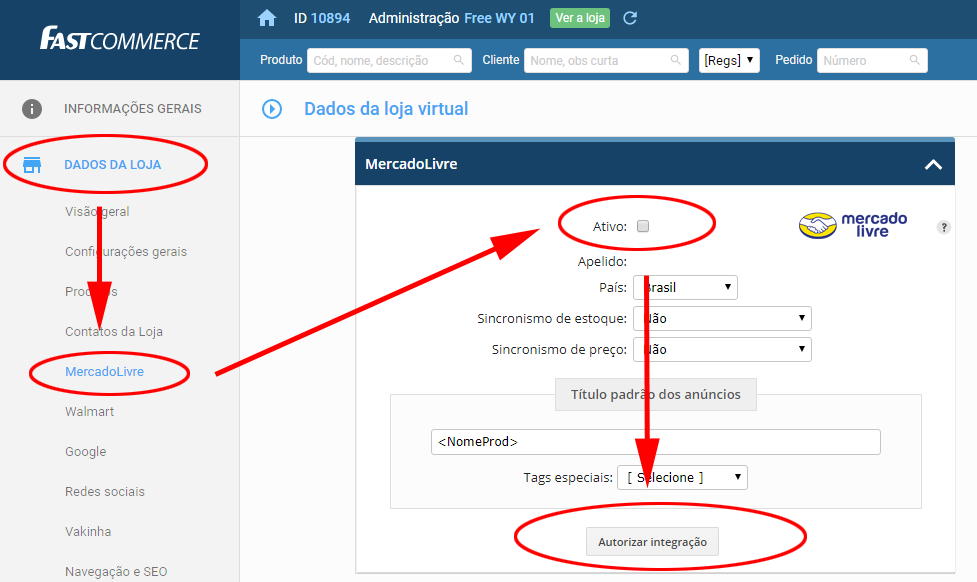Open the País dropdown
Screen dimensions: 977x582
[x=685, y=287]
